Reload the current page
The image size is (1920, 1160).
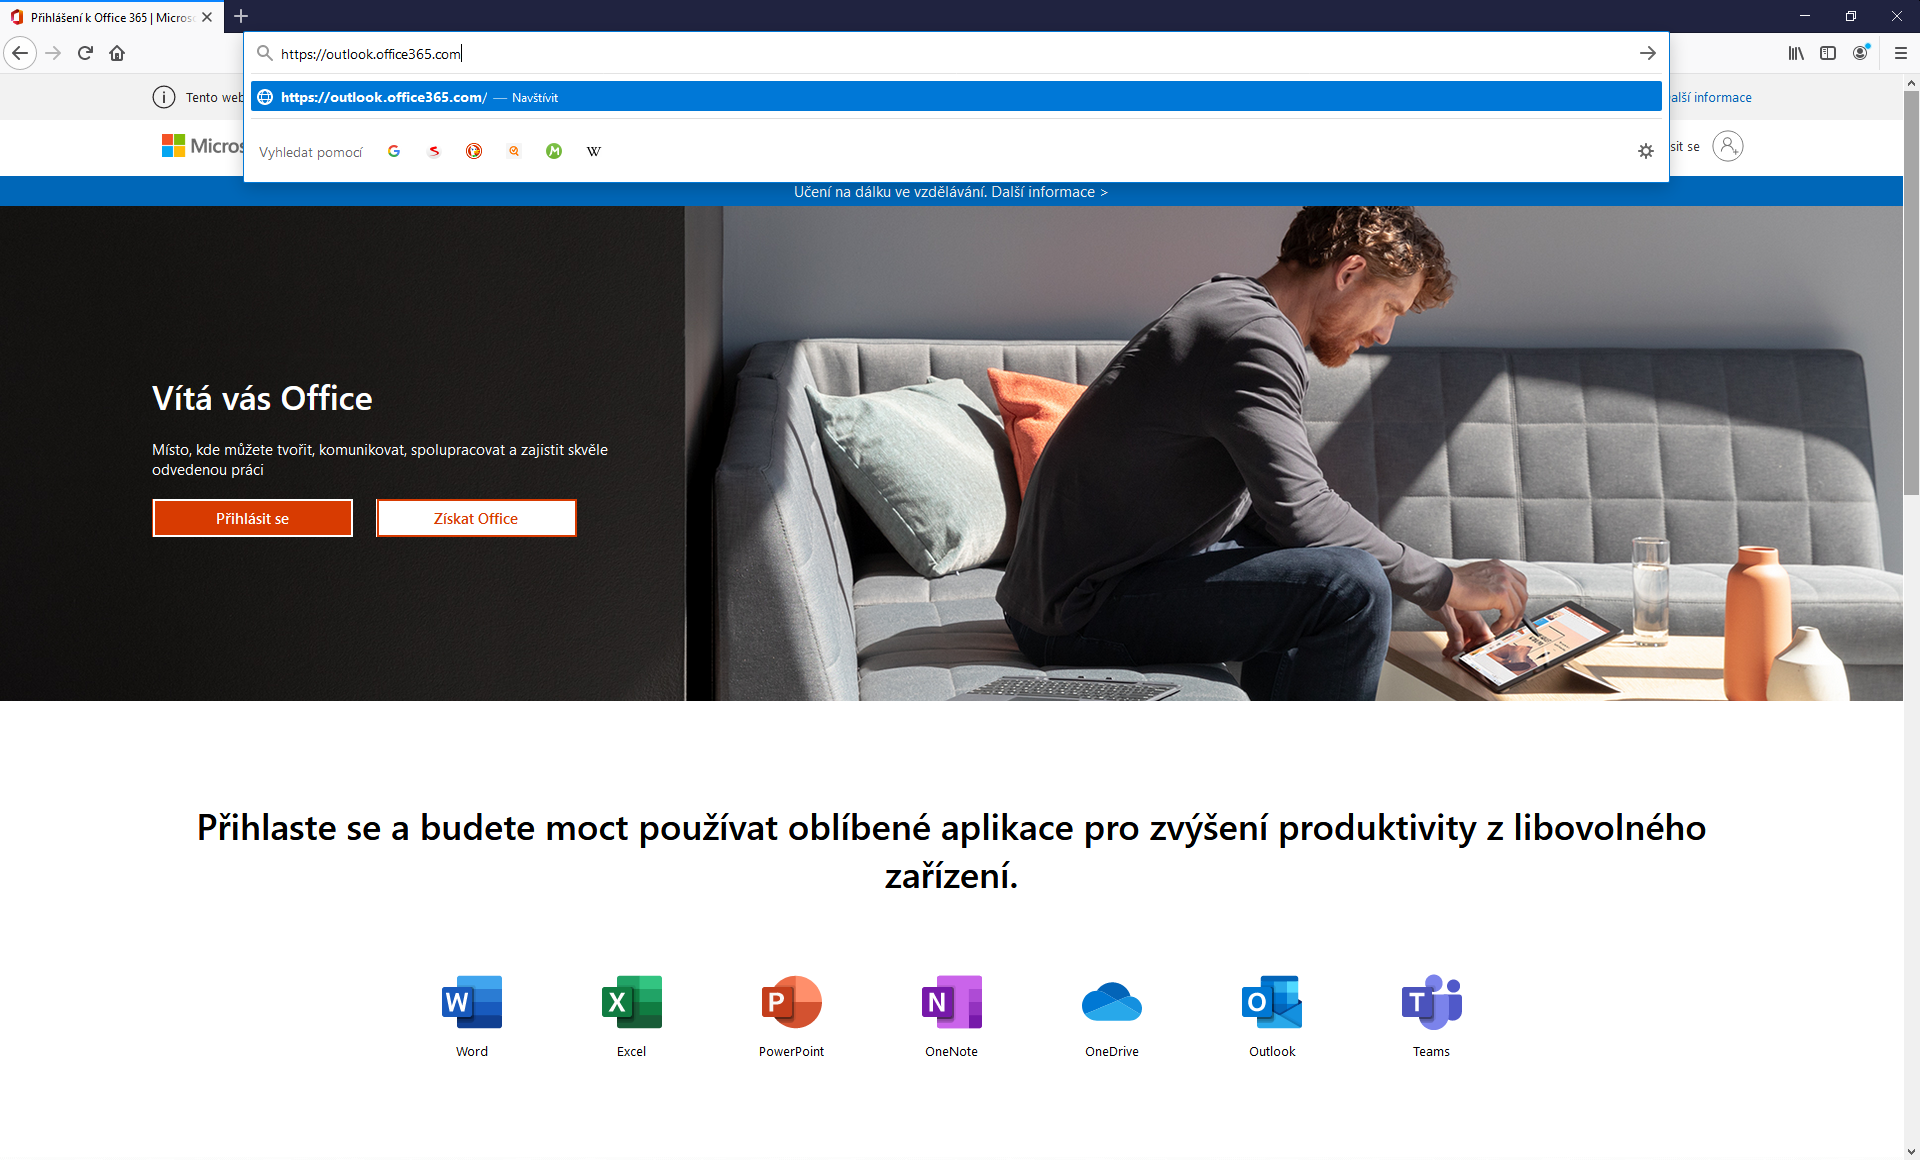pos(85,53)
